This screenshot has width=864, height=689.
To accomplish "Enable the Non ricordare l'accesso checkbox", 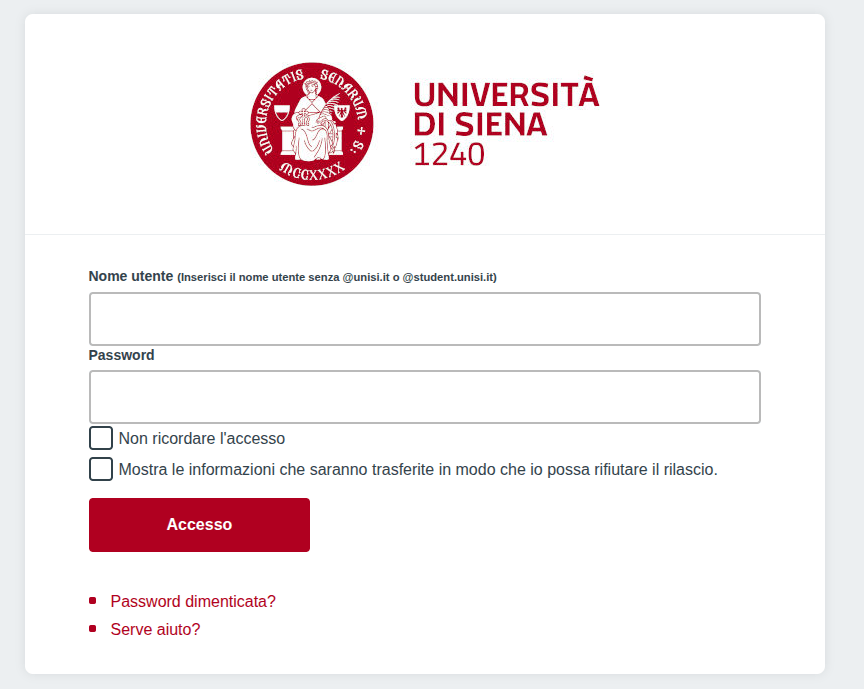I will [101, 438].
